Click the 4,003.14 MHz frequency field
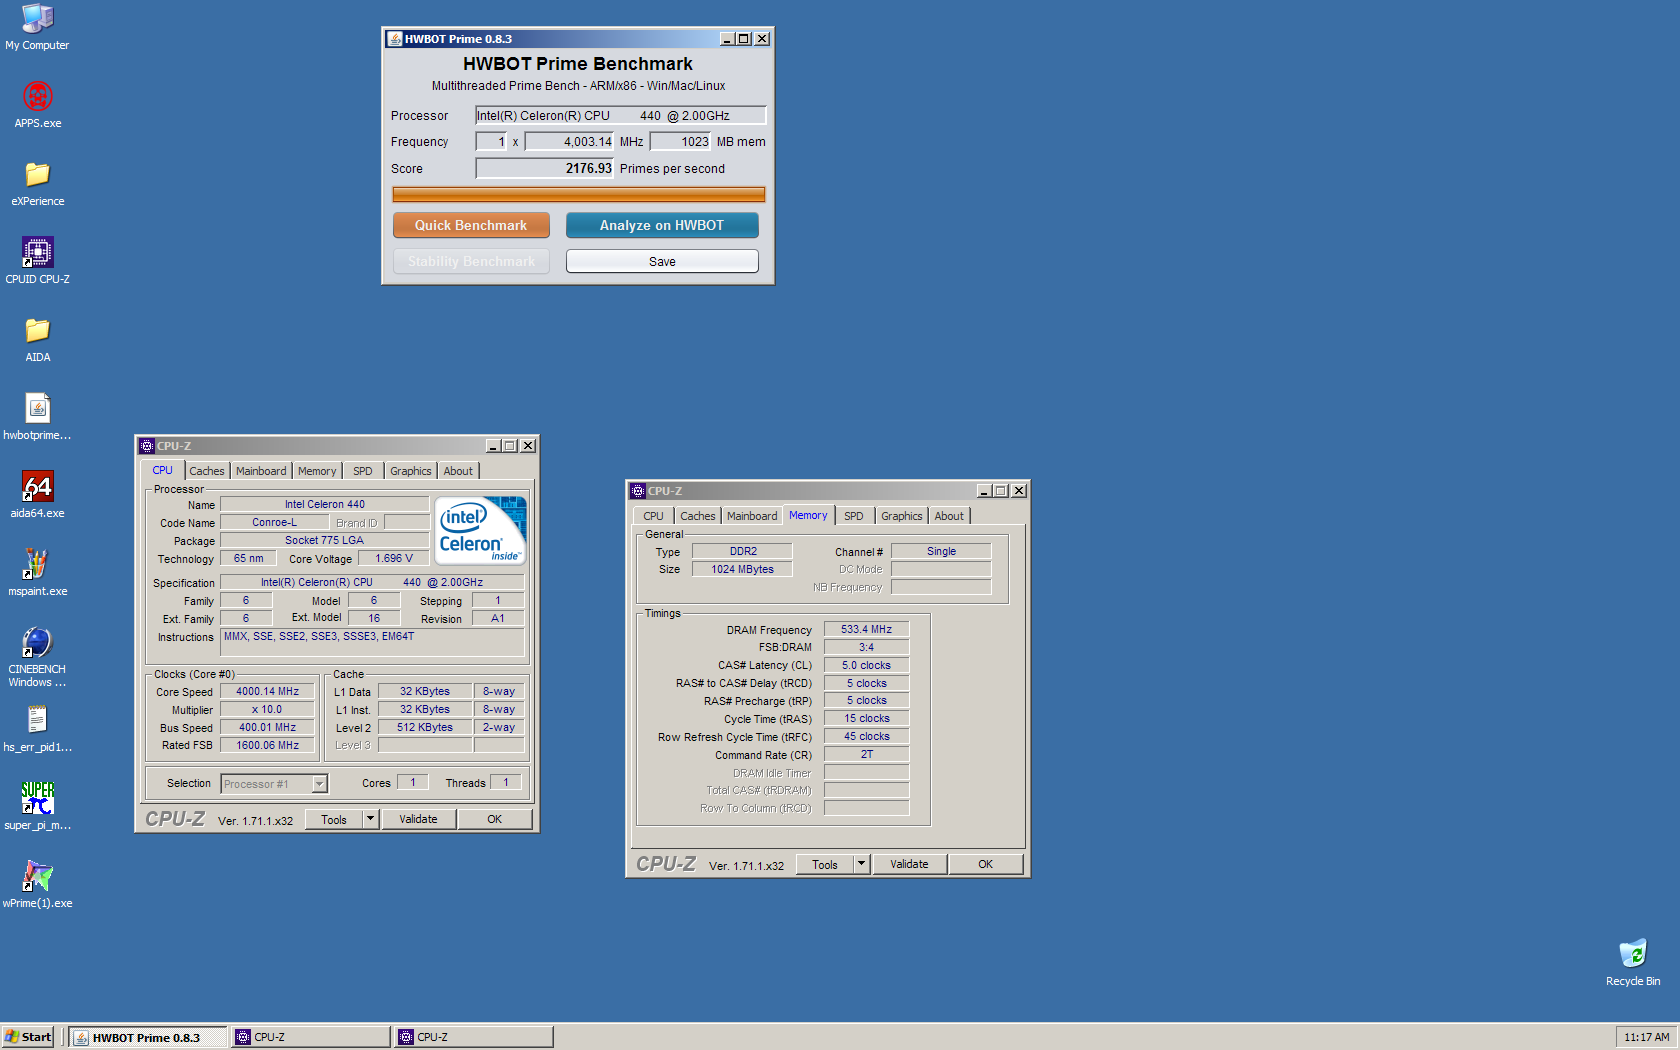 [x=569, y=141]
